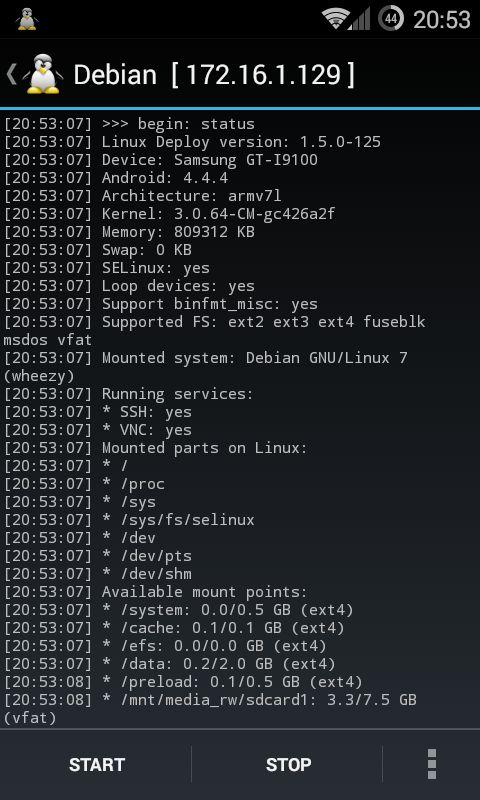The width and height of the screenshot is (480, 800).
Task: Tap the Kernel version log line
Action: 169,213
